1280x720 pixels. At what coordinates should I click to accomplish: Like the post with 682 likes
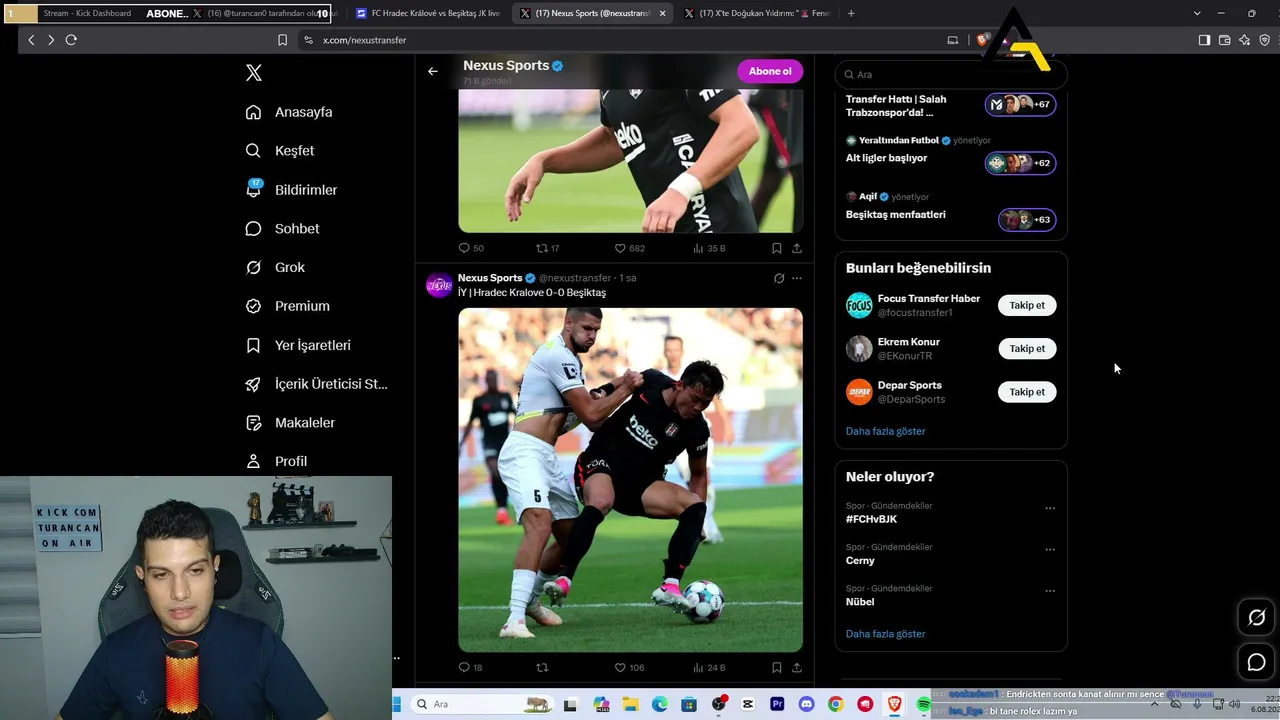click(629, 248)
